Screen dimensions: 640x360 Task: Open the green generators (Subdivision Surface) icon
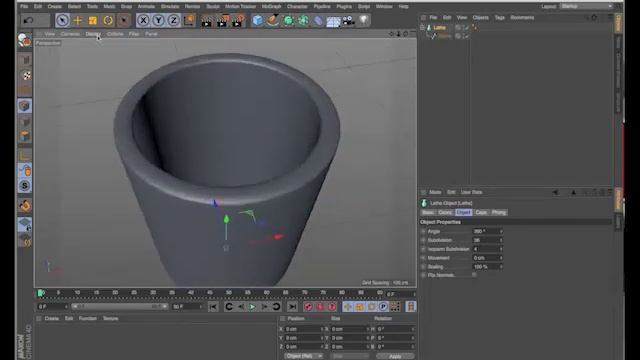[288, 20]
